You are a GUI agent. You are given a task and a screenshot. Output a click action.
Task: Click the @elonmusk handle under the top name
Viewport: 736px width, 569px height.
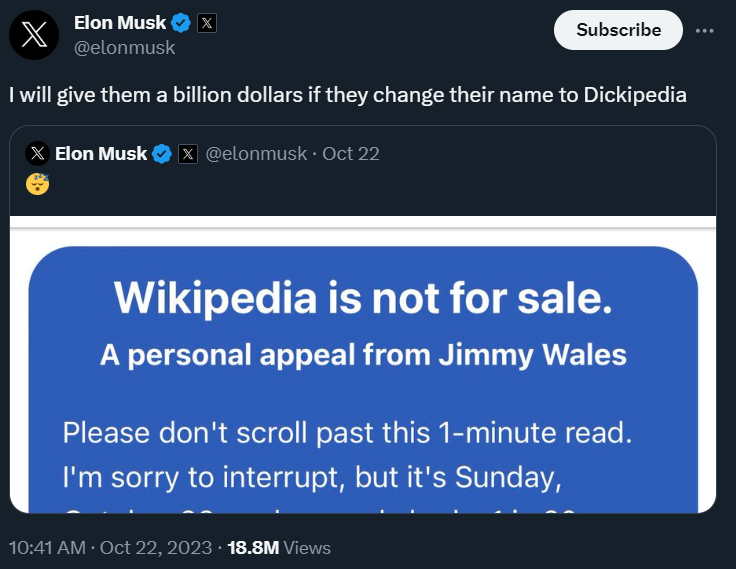click(x=124, y=47)
